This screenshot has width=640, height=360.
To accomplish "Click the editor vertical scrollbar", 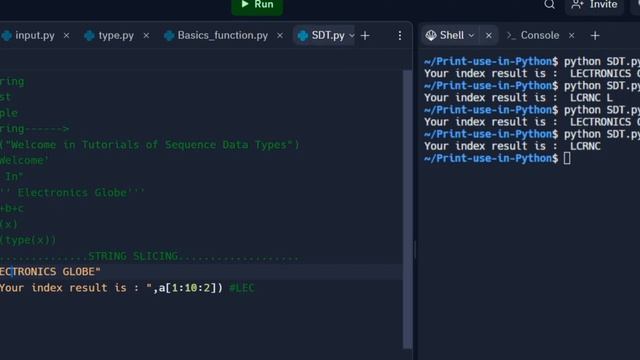I will [407, 209].
